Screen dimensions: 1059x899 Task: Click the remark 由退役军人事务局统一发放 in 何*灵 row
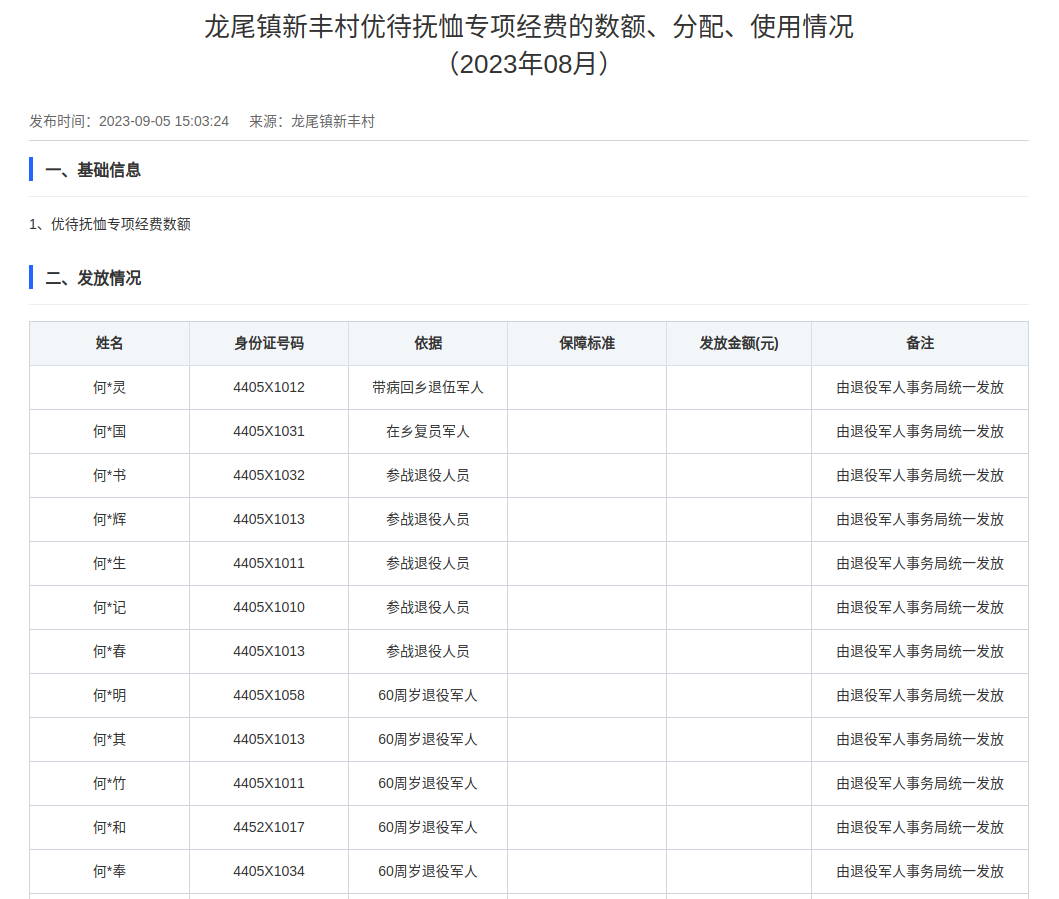[920, 388]
